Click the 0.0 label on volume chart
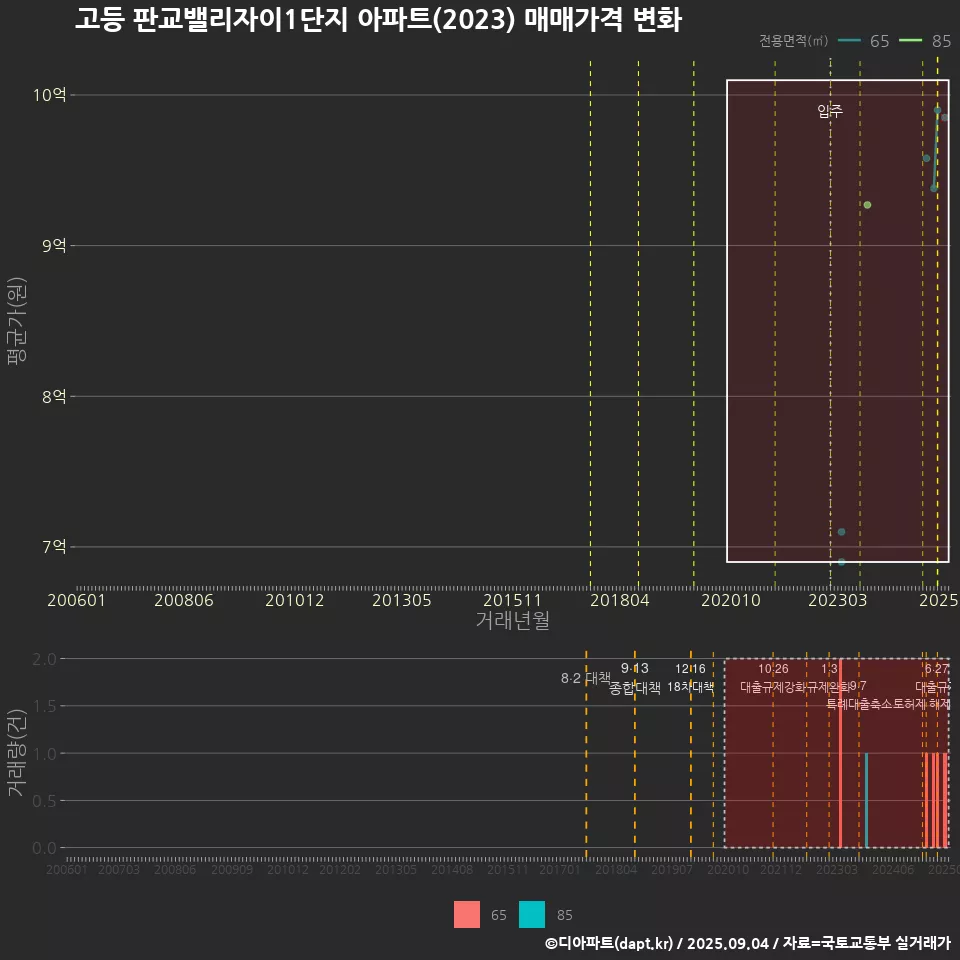The image size is (960, 960). (44, 848)
